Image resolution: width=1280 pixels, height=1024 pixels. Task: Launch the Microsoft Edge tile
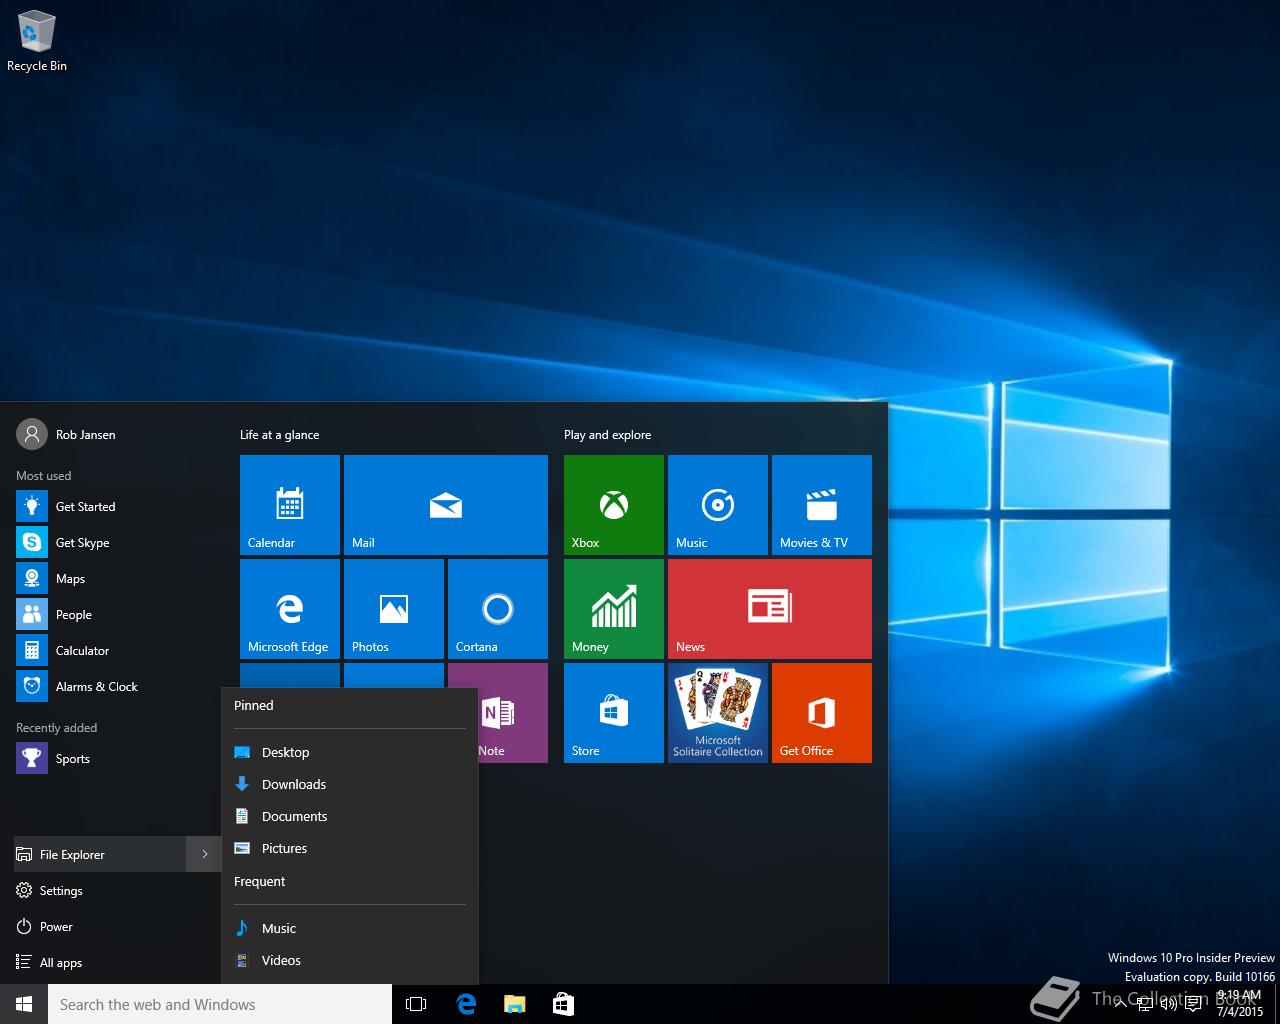(290, 609)
